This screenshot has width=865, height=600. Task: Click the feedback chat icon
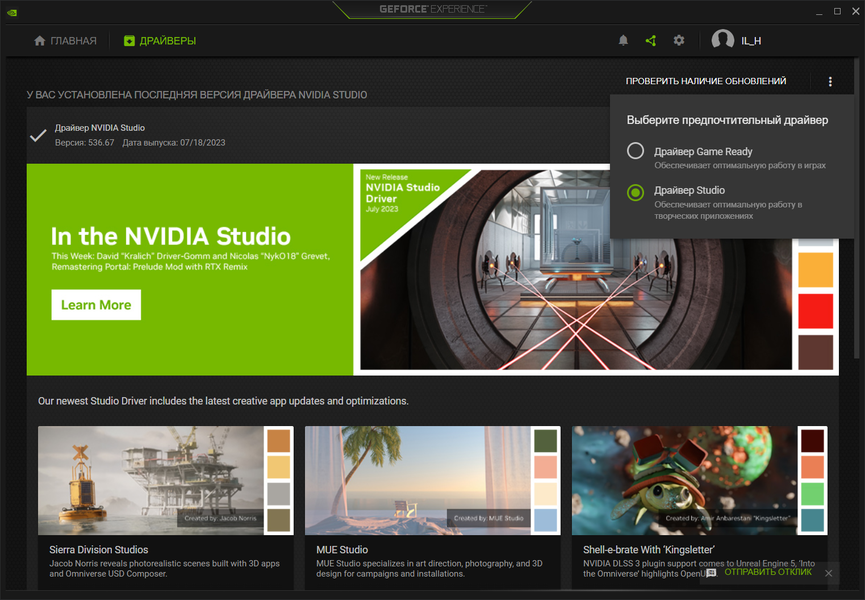(x=711, y=573)
